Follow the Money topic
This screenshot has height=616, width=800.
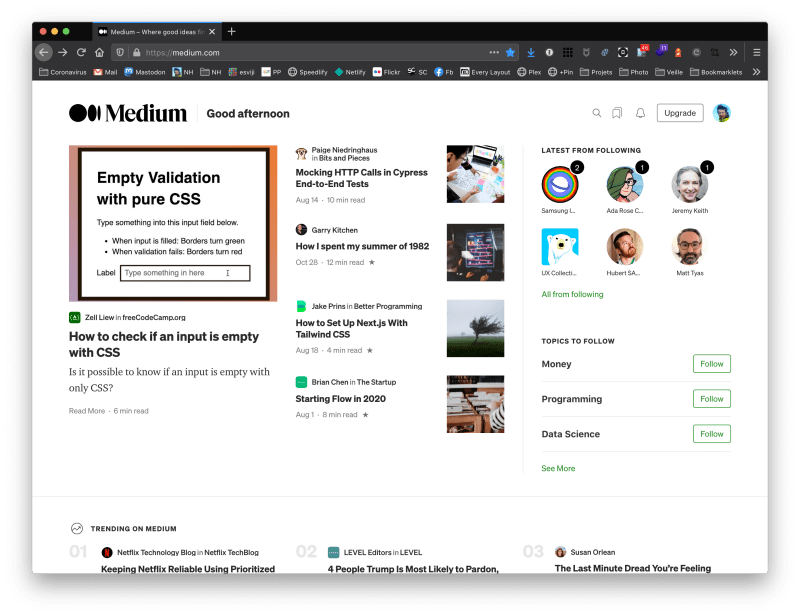[x=712, y=364]
